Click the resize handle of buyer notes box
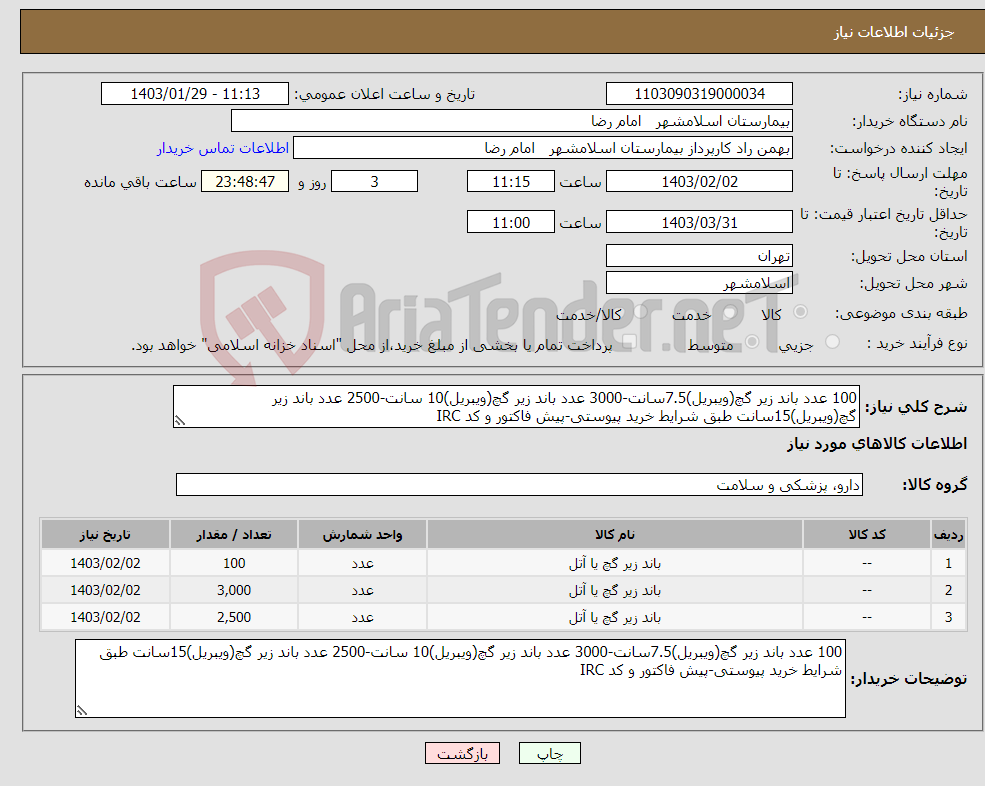 [x=82, y=711]
